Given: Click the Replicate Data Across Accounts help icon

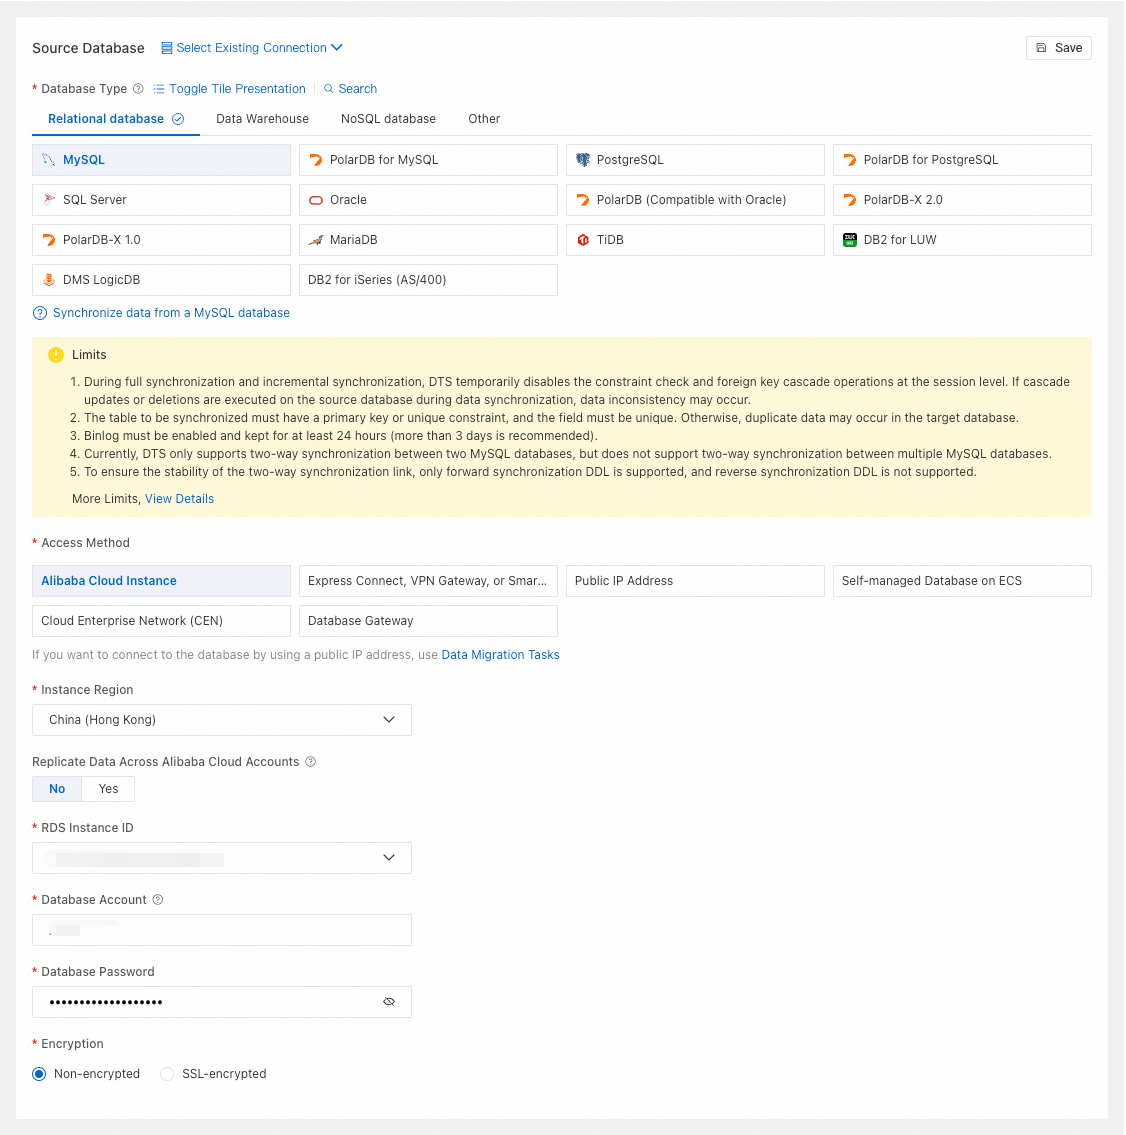Looking at the screenshot, I should pyautogui.click(x=310, y=761).
